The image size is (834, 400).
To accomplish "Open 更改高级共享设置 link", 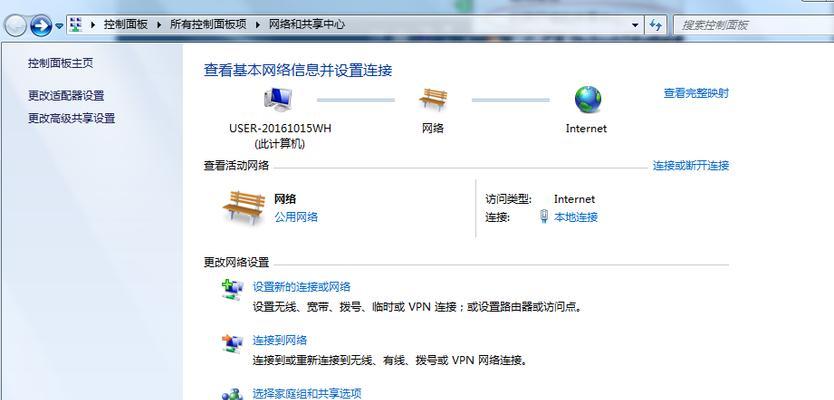I will point(71,118).
